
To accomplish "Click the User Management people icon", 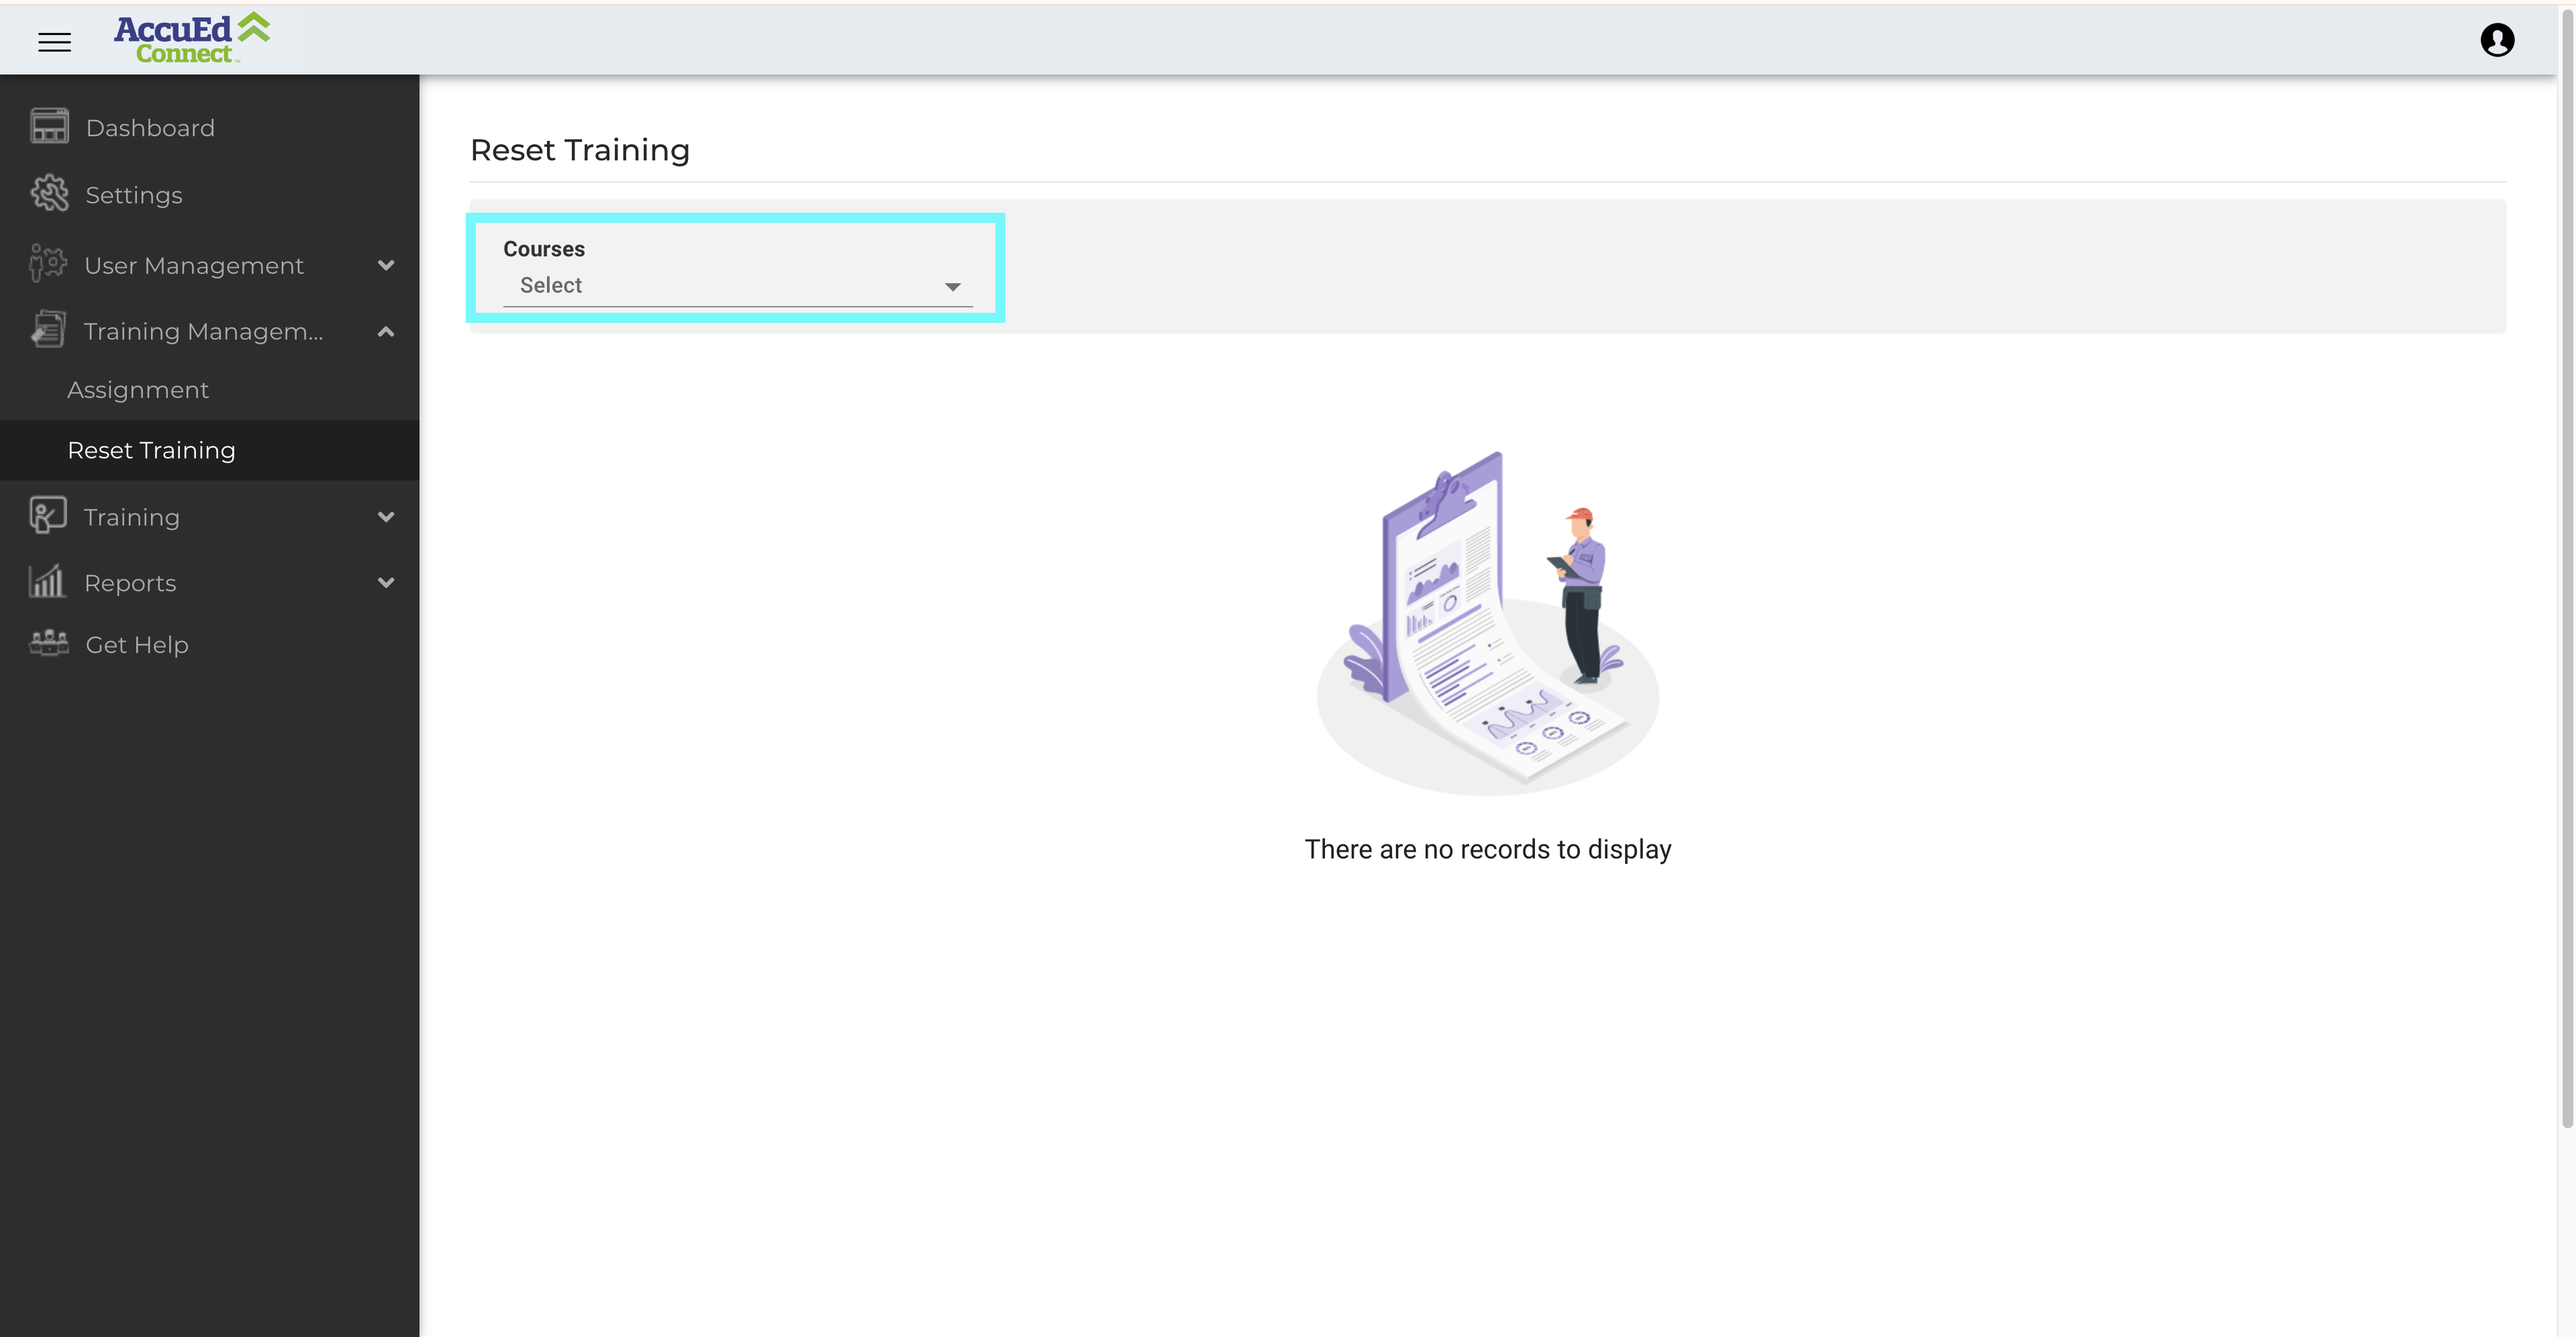I will [x=47, y=264].
